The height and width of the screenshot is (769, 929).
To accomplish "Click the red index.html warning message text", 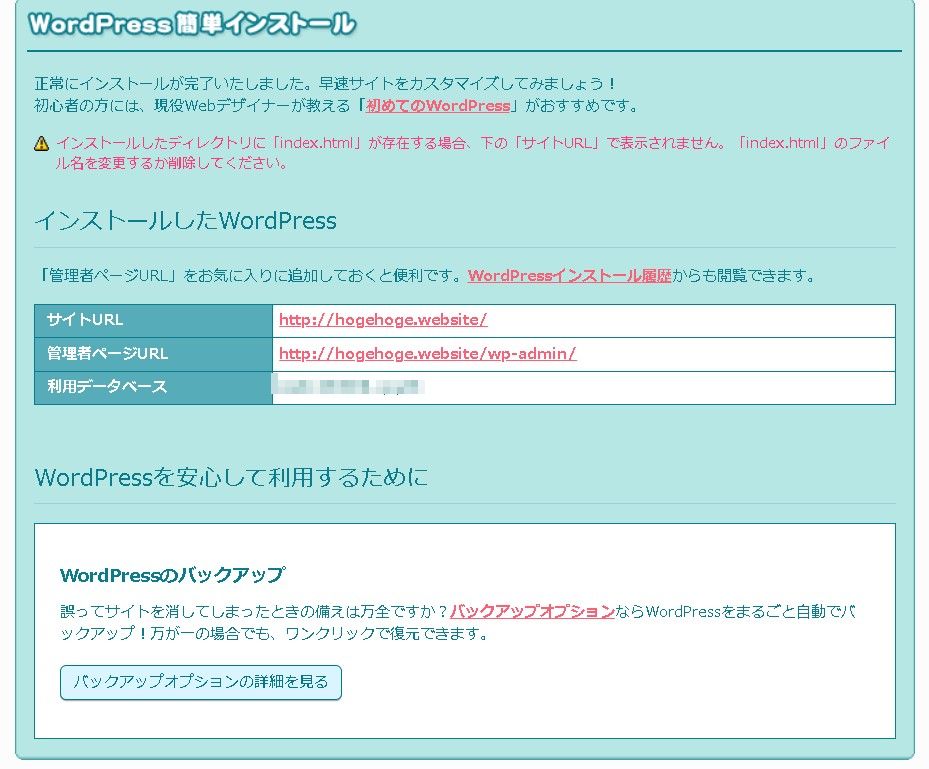I will coord(470,144).
